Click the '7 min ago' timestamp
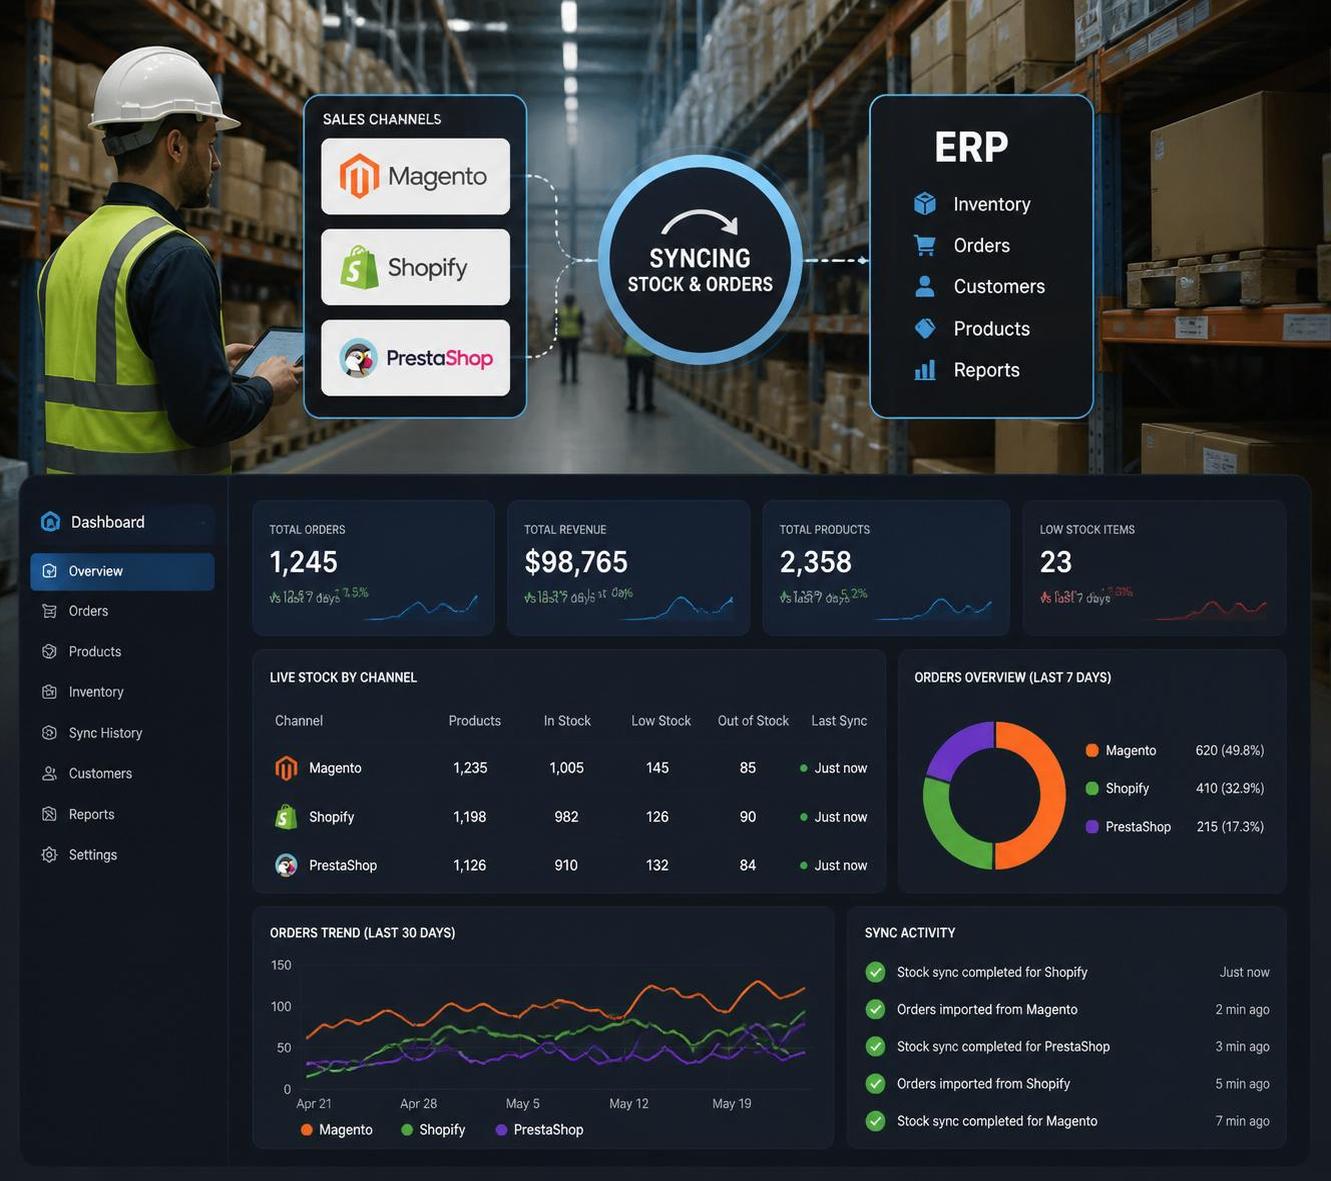Screen dimensions: 1331x1181 click(x=1242, y=1121)
